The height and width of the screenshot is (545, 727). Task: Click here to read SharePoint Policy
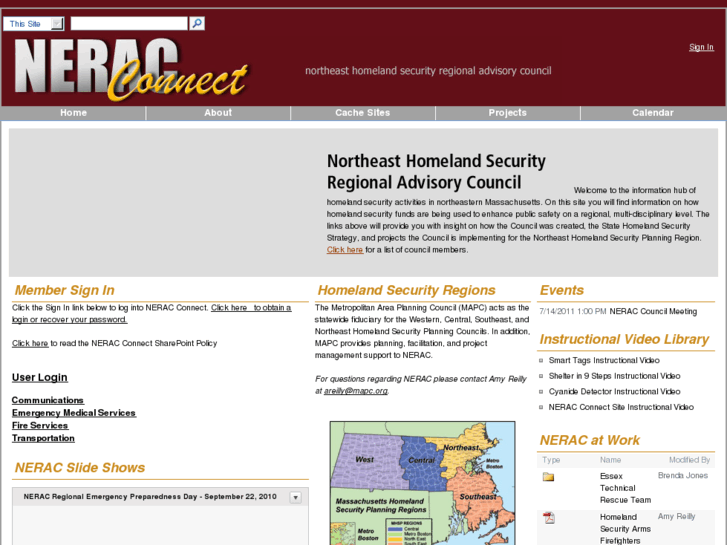pyautogui.click(x=30, y=343)
